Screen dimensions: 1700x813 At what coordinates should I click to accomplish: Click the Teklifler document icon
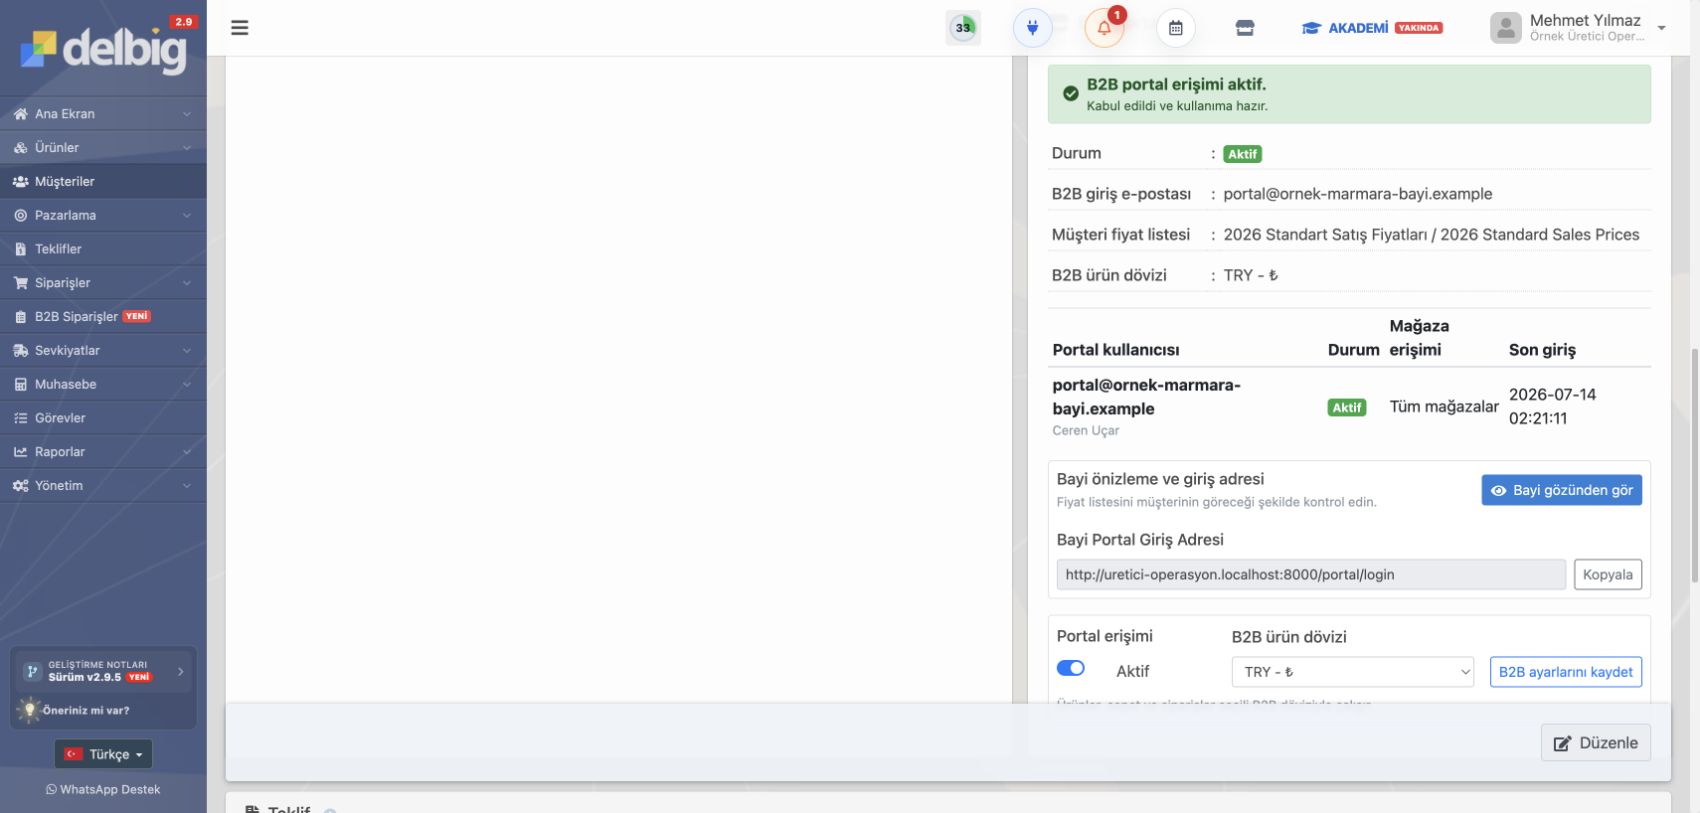[x=20, y=249]
